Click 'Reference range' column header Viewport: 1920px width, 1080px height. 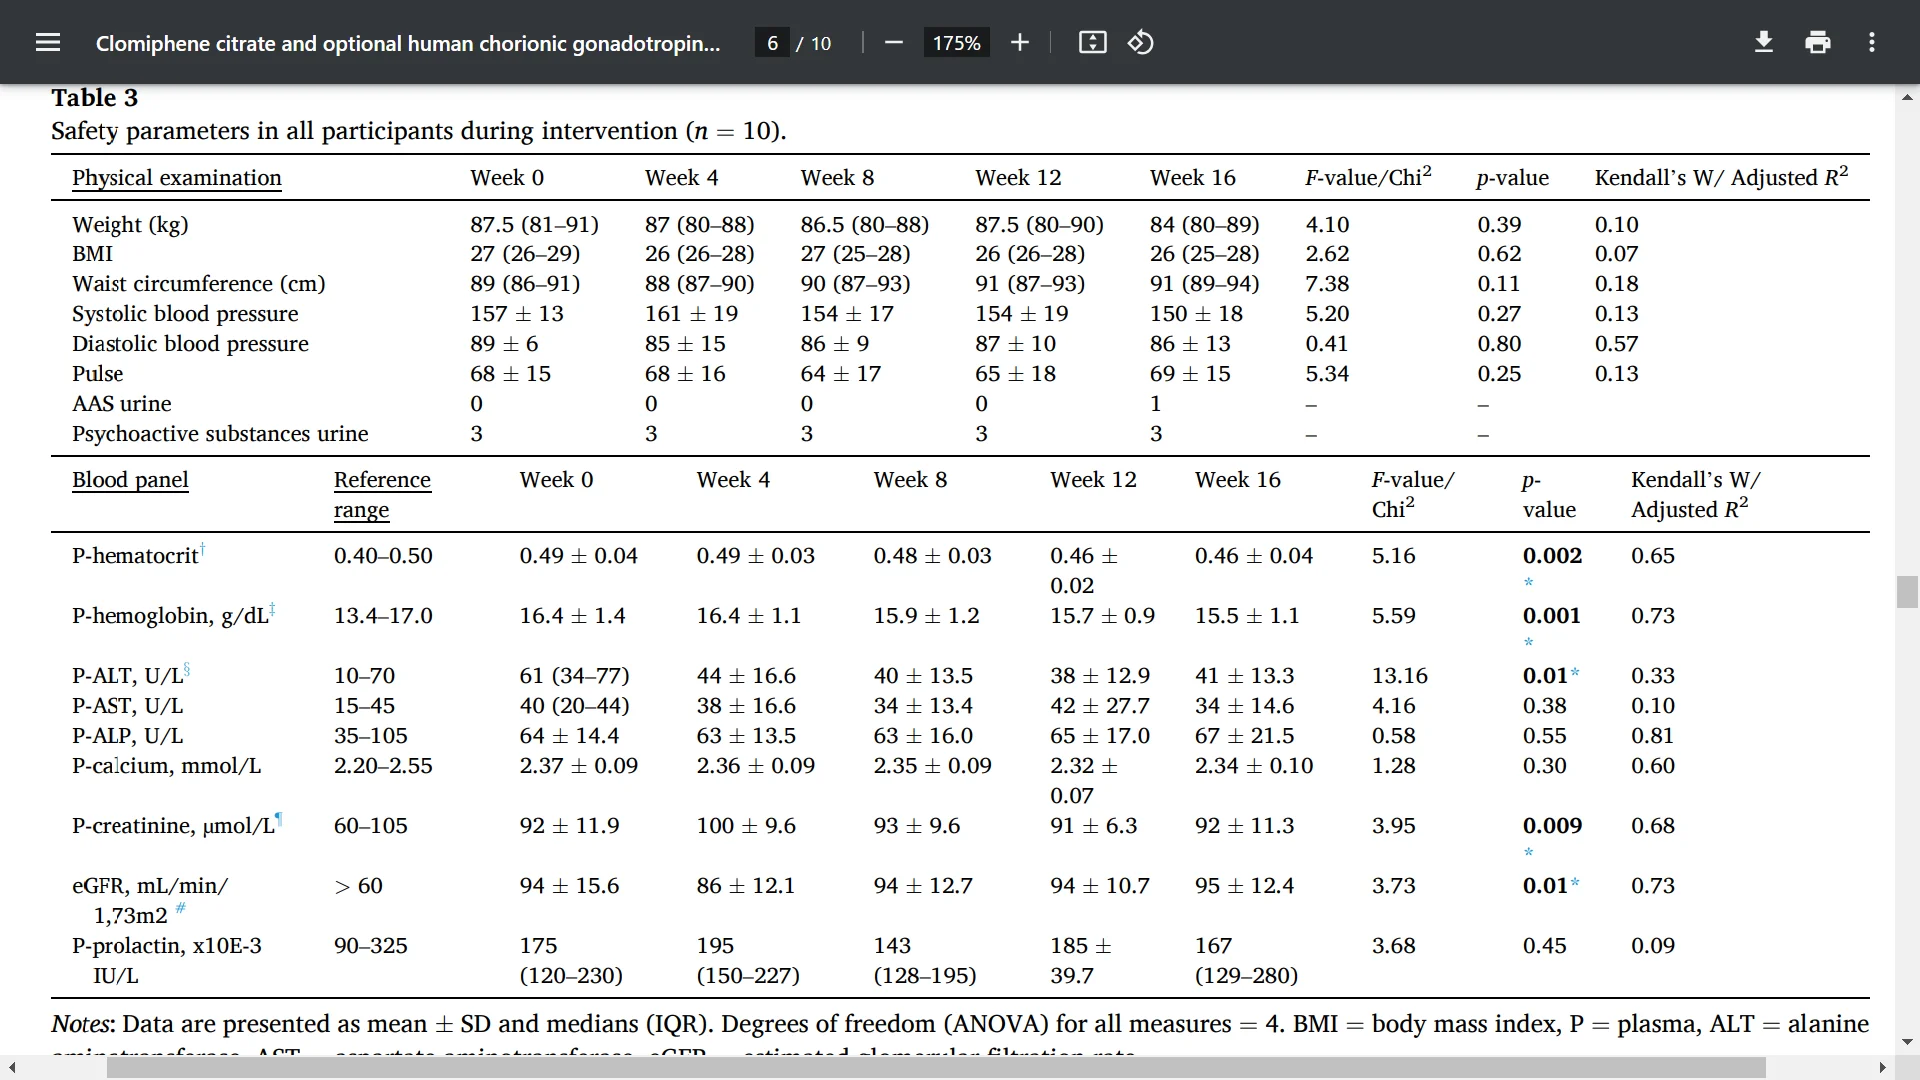click(382, 495)
